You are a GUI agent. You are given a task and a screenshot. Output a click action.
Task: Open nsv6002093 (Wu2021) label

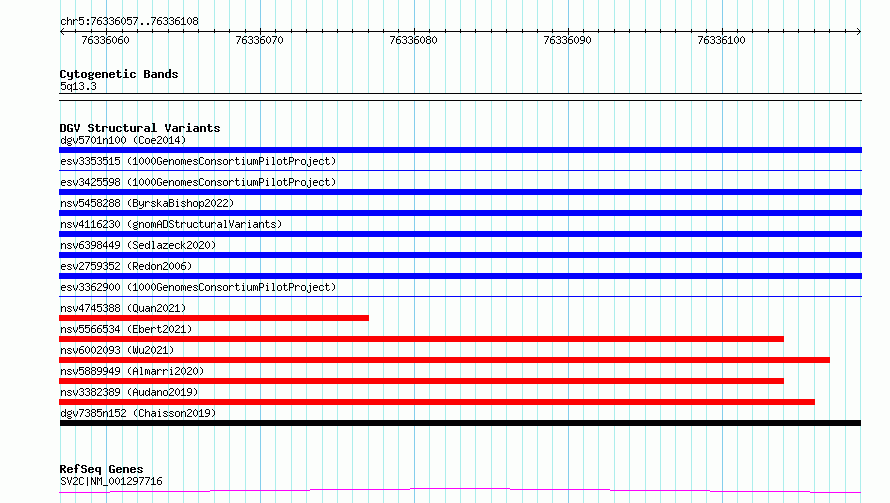(117, 350)
